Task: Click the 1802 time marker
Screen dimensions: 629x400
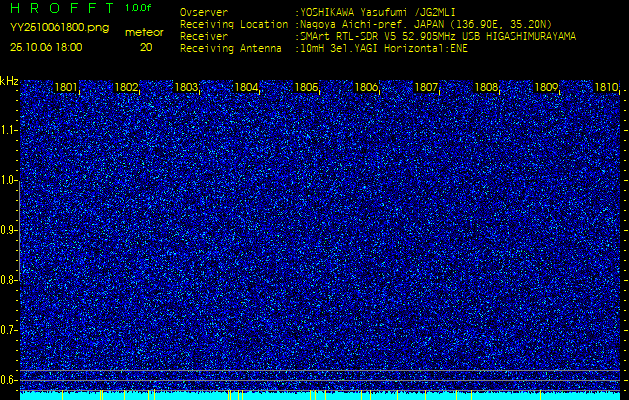Action: 126,87
